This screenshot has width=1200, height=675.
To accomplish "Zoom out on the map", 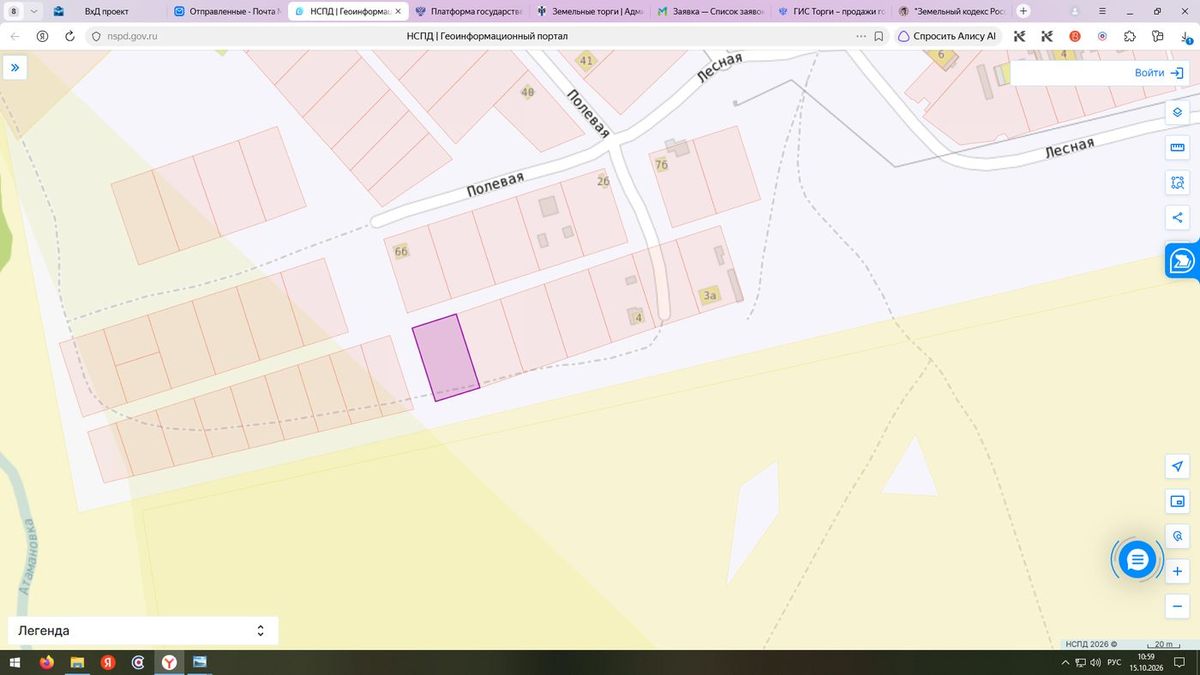I will pyautogui.click(x=1177, y=606).
